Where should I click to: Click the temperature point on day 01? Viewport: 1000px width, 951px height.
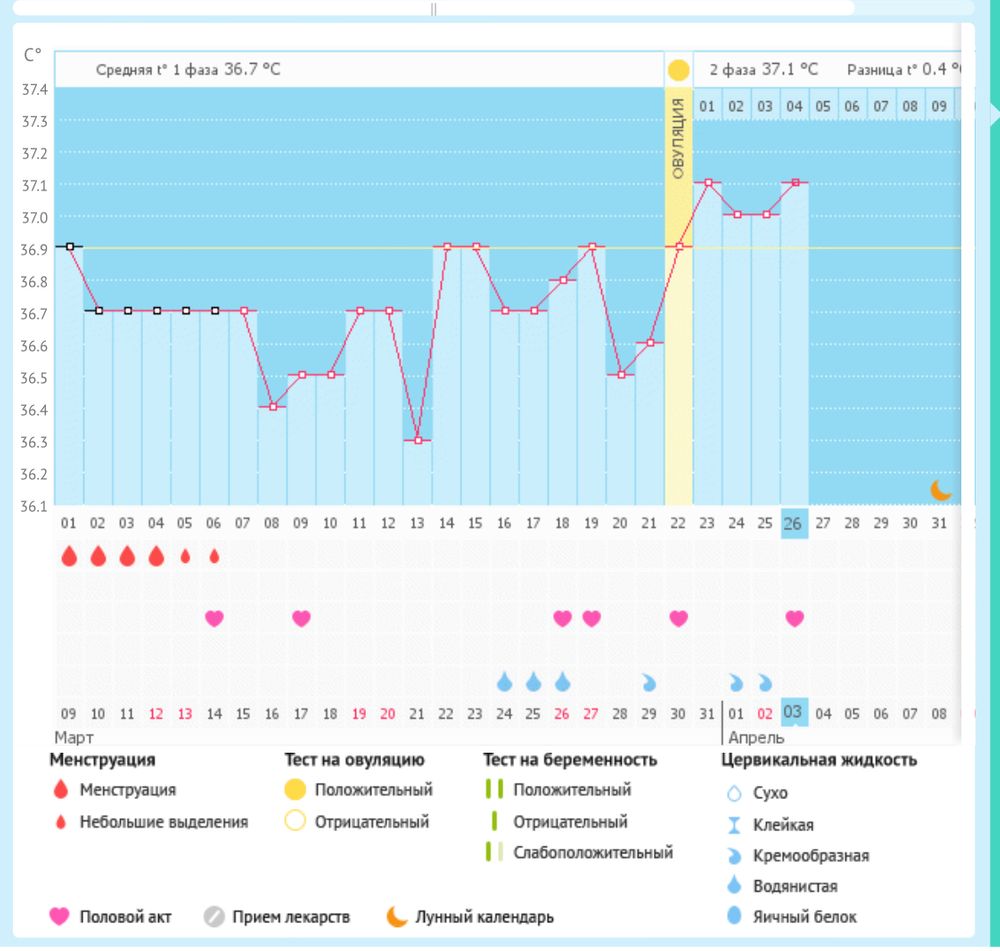click(70, 246)
